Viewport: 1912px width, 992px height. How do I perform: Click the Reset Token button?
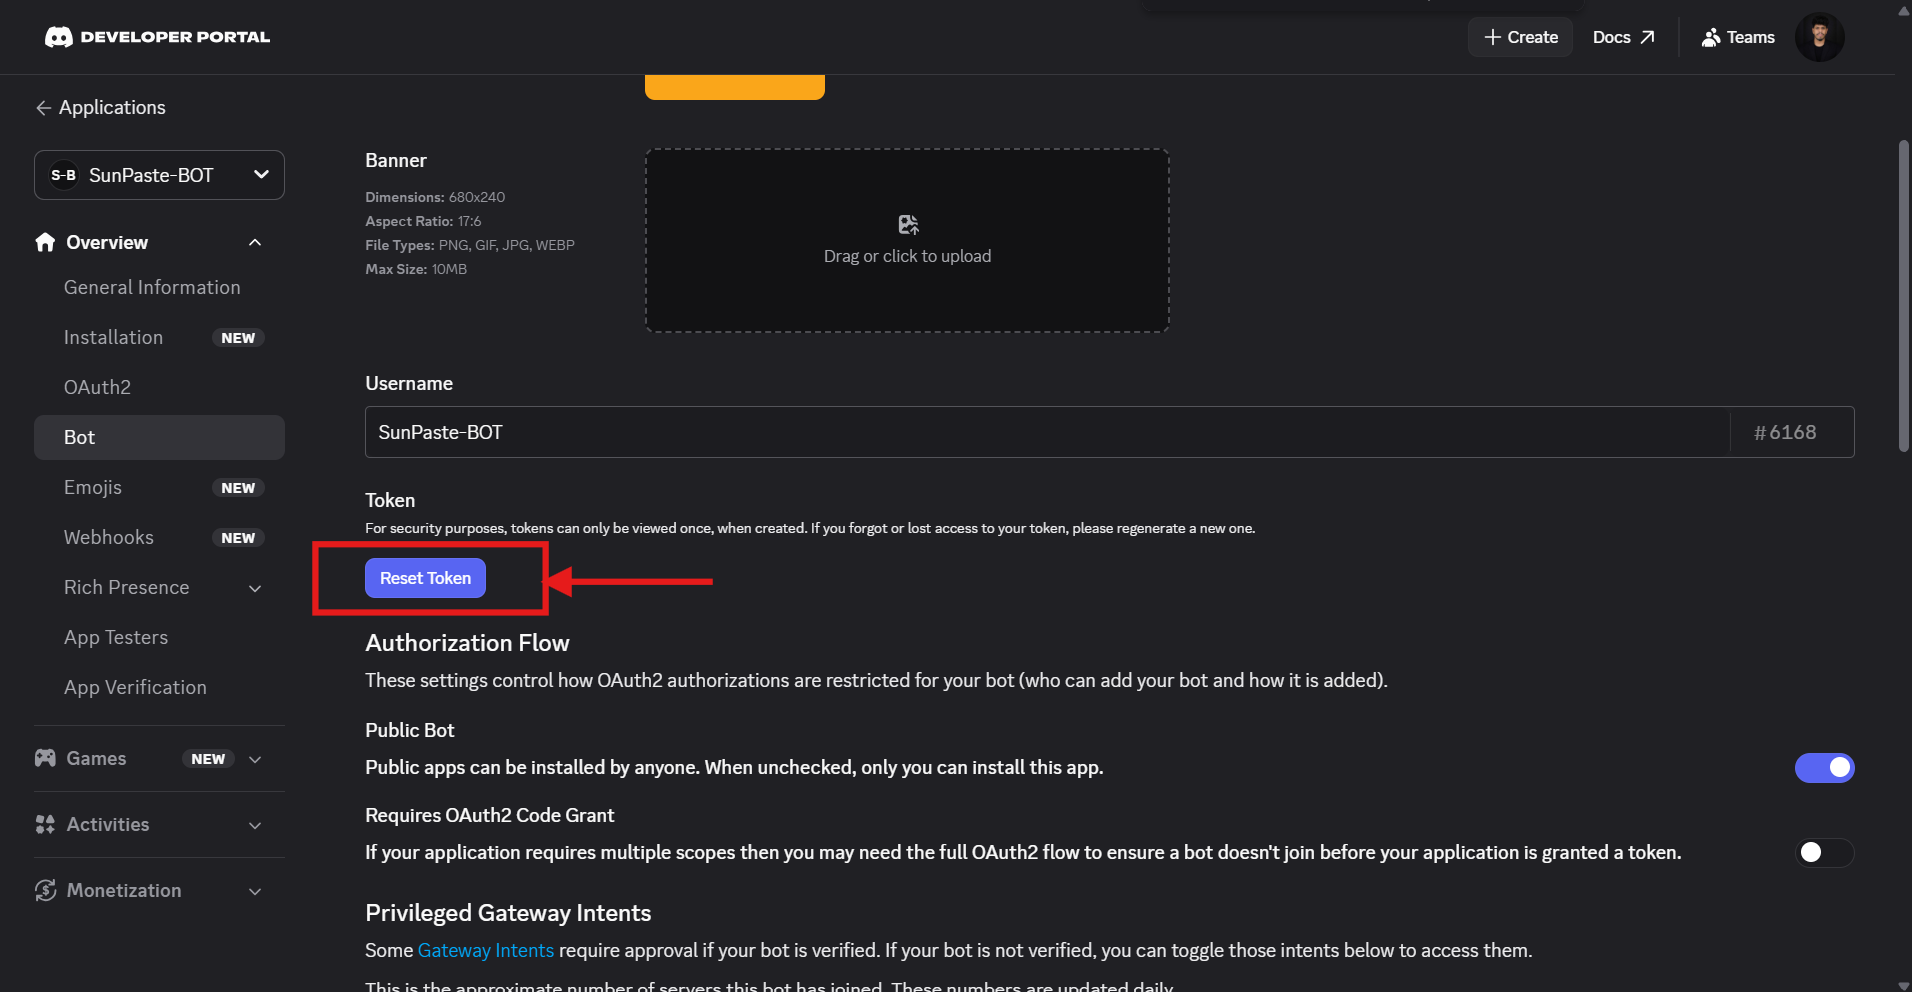pyautogui.click(x=425, y=578)
